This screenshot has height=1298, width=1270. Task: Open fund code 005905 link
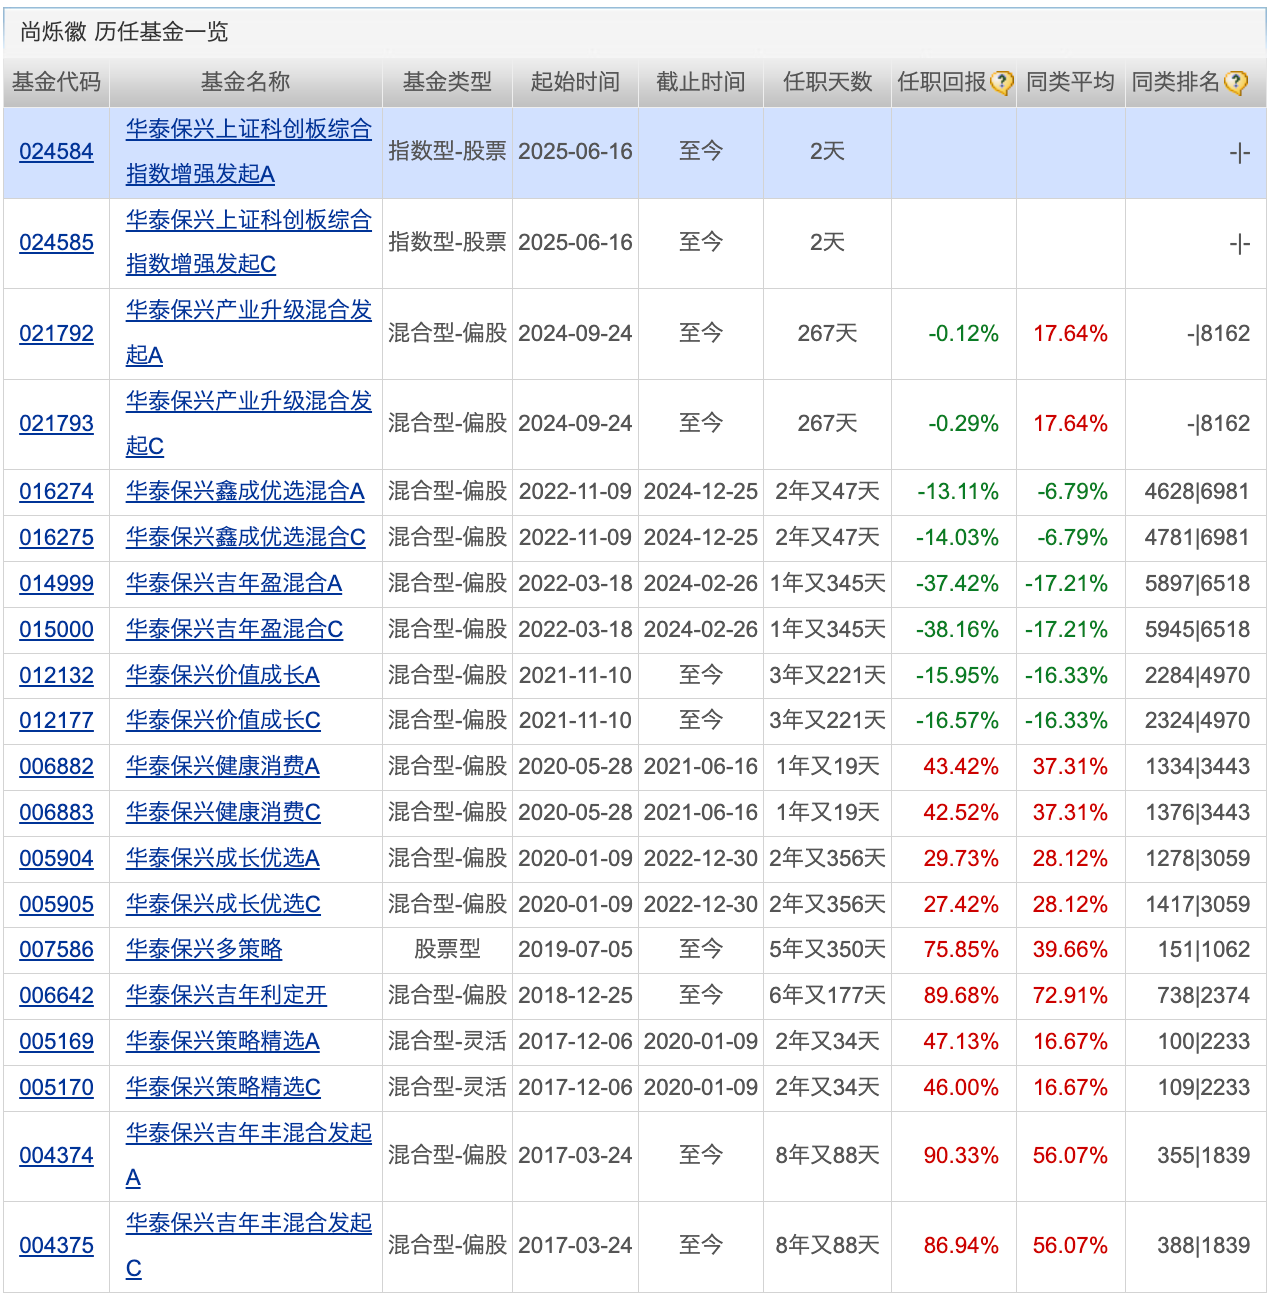point(56,905)
